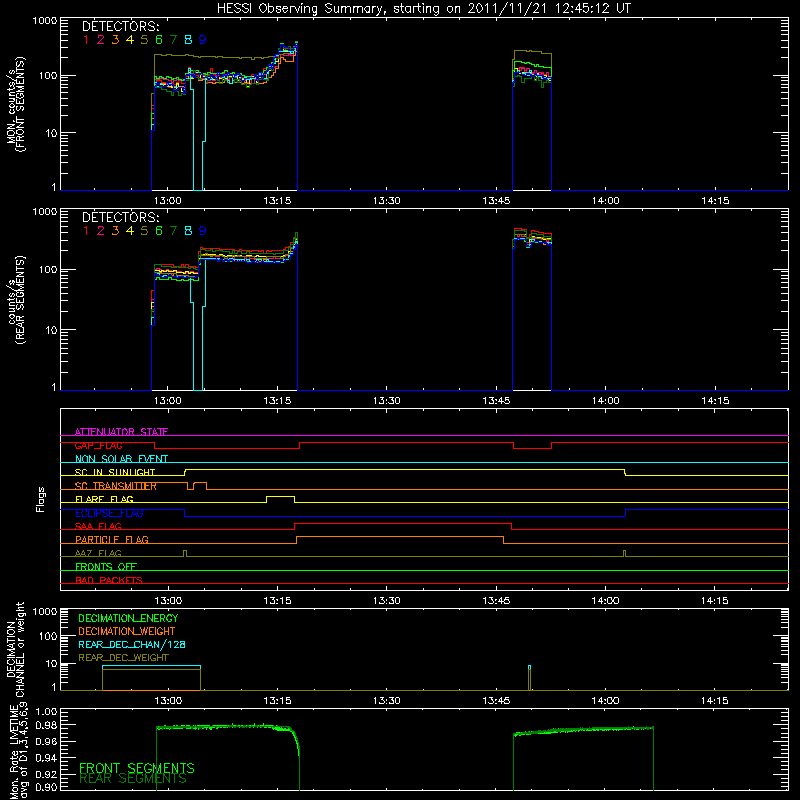Select green detector 6 in rear segments legend

159,231
